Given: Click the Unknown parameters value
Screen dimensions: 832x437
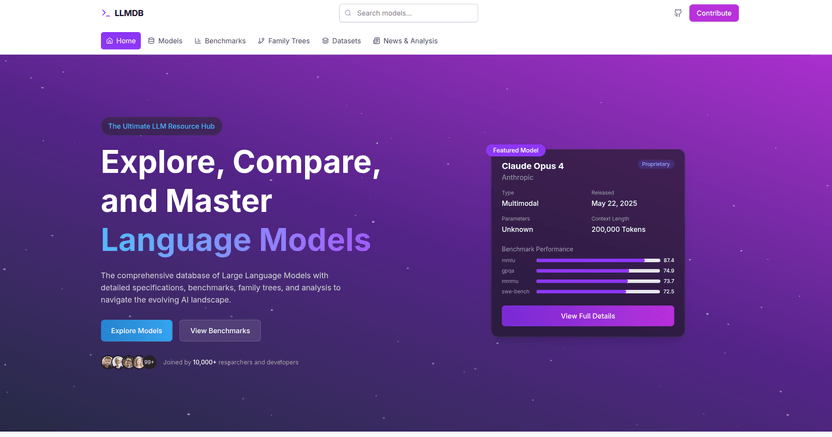Looking at the screenshot, I should point(517,230).
